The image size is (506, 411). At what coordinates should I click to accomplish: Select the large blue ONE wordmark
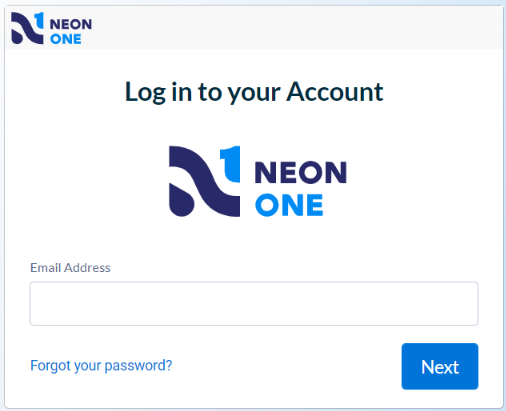point(289,205)
